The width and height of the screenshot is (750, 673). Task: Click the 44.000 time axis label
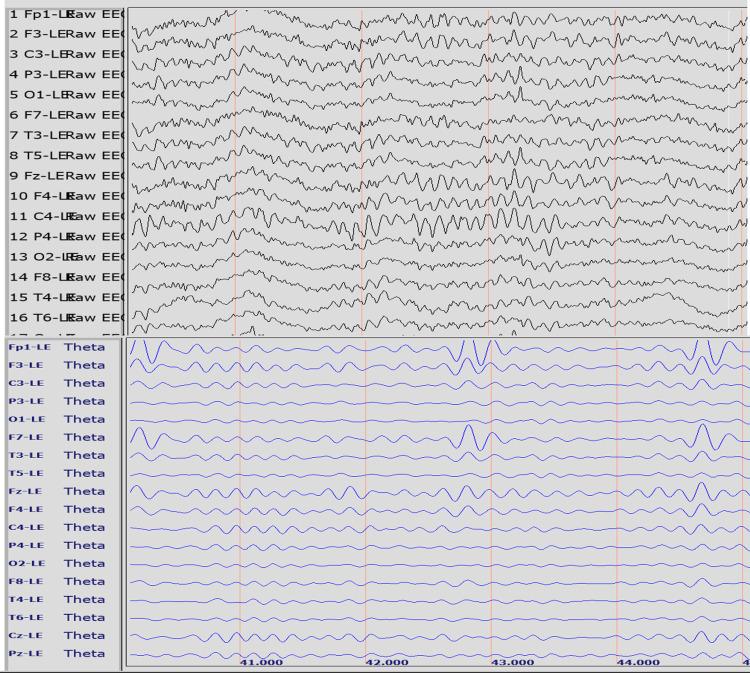(x=638, y=661)
